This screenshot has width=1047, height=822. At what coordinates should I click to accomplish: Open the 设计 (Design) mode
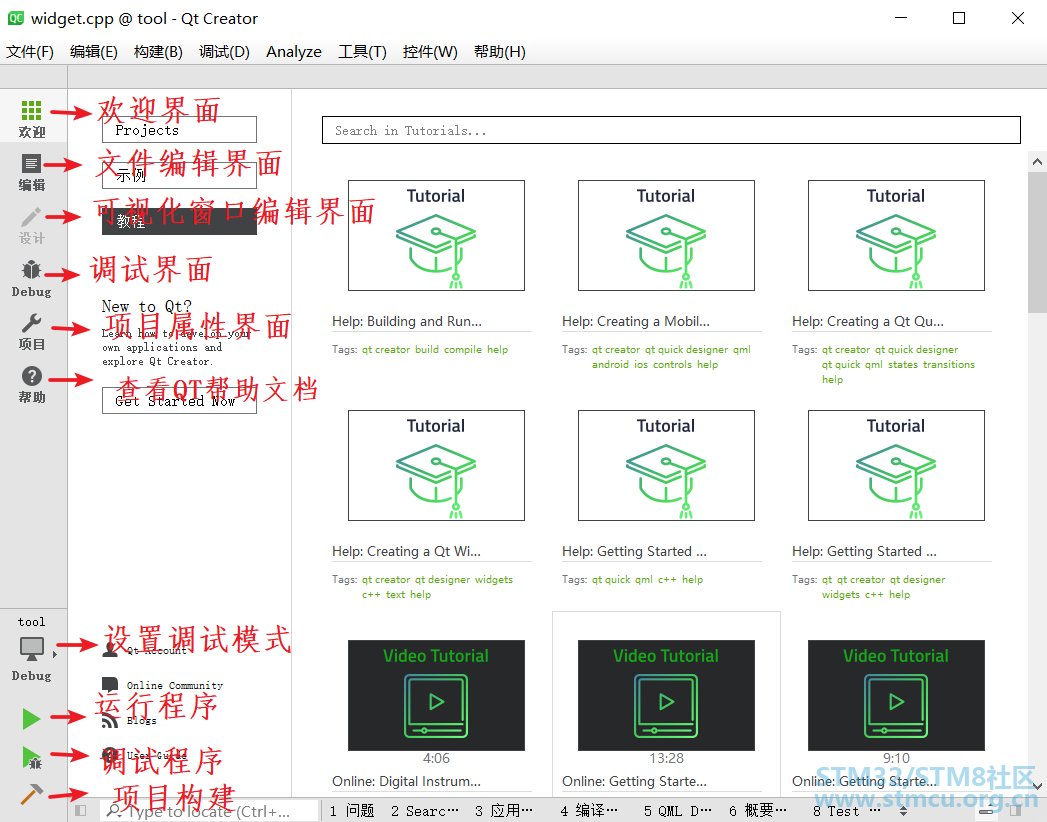point(32,225)
